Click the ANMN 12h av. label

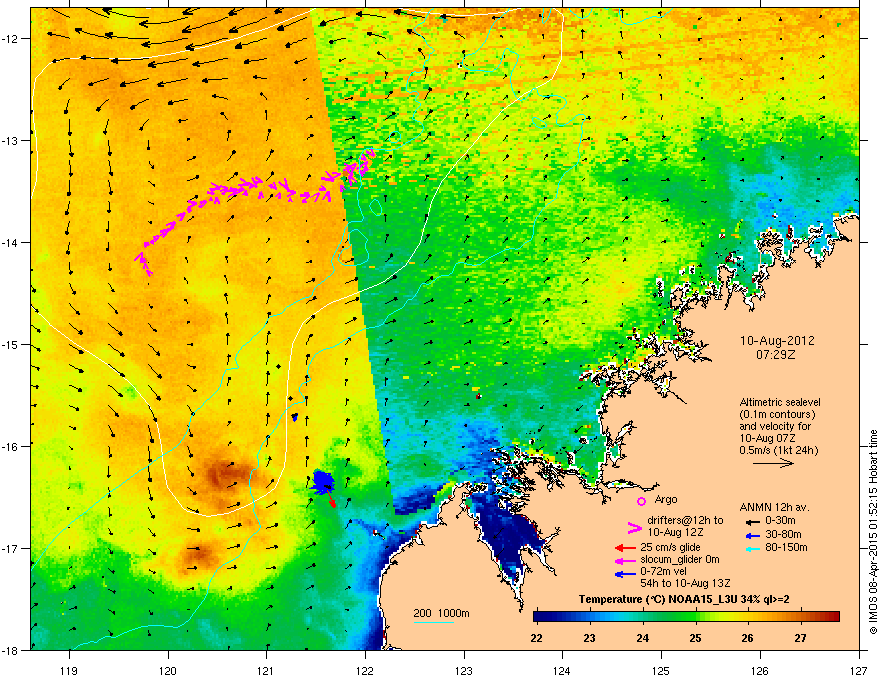[x=774, y=507]
